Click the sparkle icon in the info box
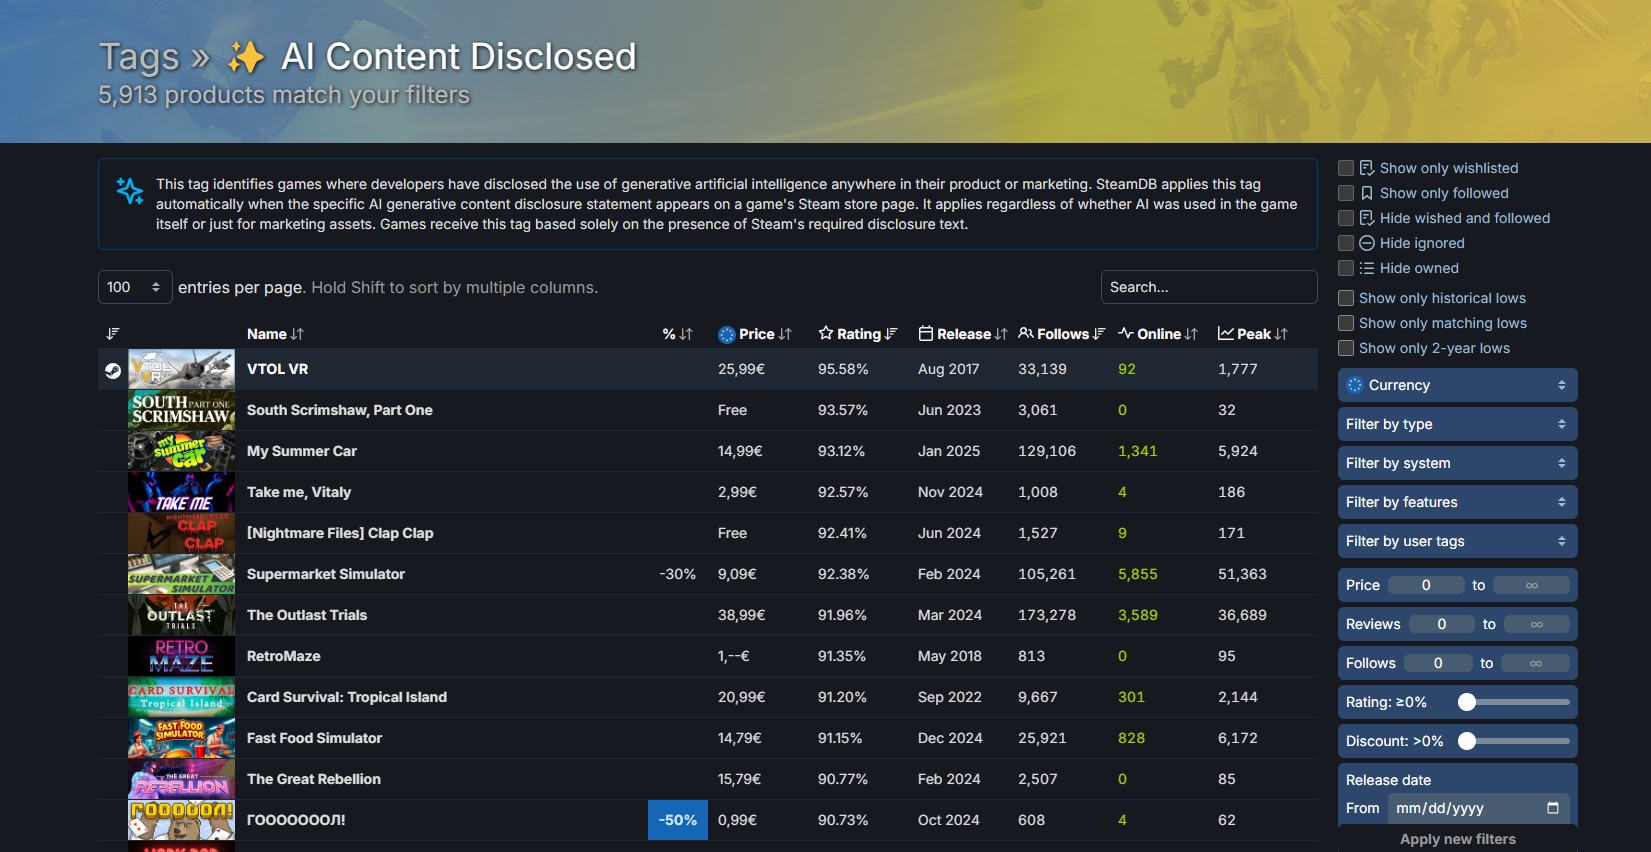 coord(130,190)
